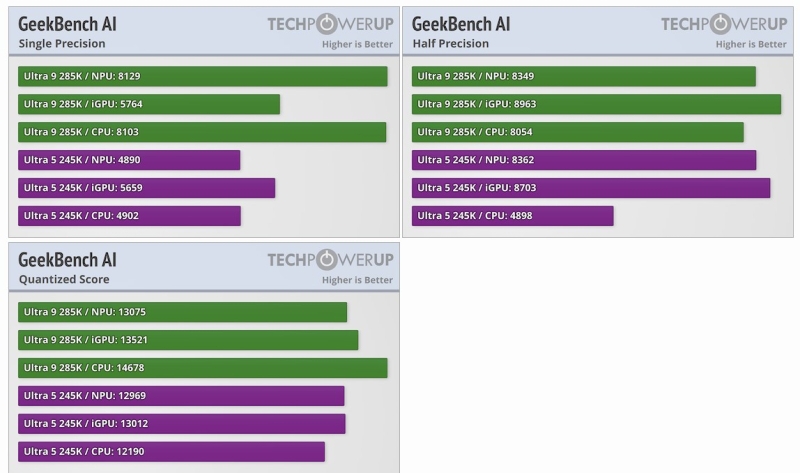The height and width of the screenshot is (473, 800).
Task: Click the Single Precision subtitle text
Action: pyautogui.click(x=62, y=44)
